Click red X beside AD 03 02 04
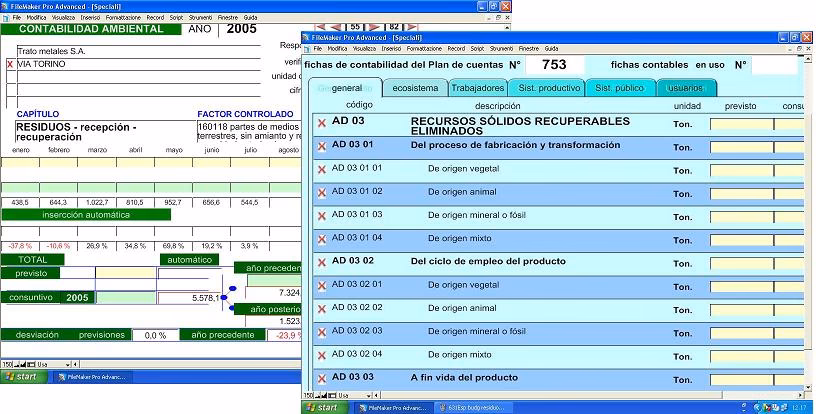 (322, 356)
